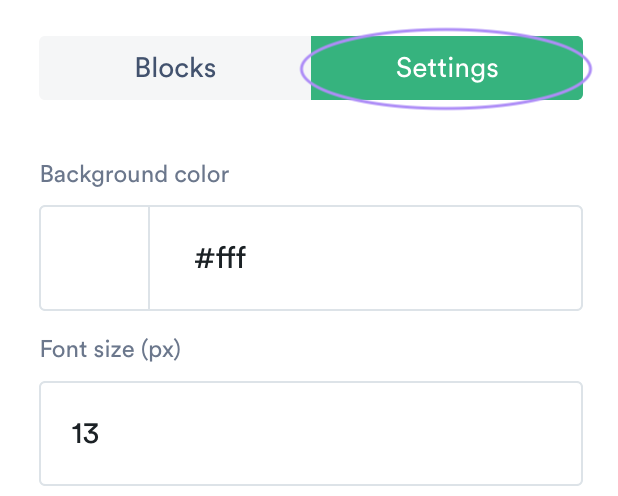Place cursor after the #fff text
The height and width of the screenshot is (496, 618).
248,258
